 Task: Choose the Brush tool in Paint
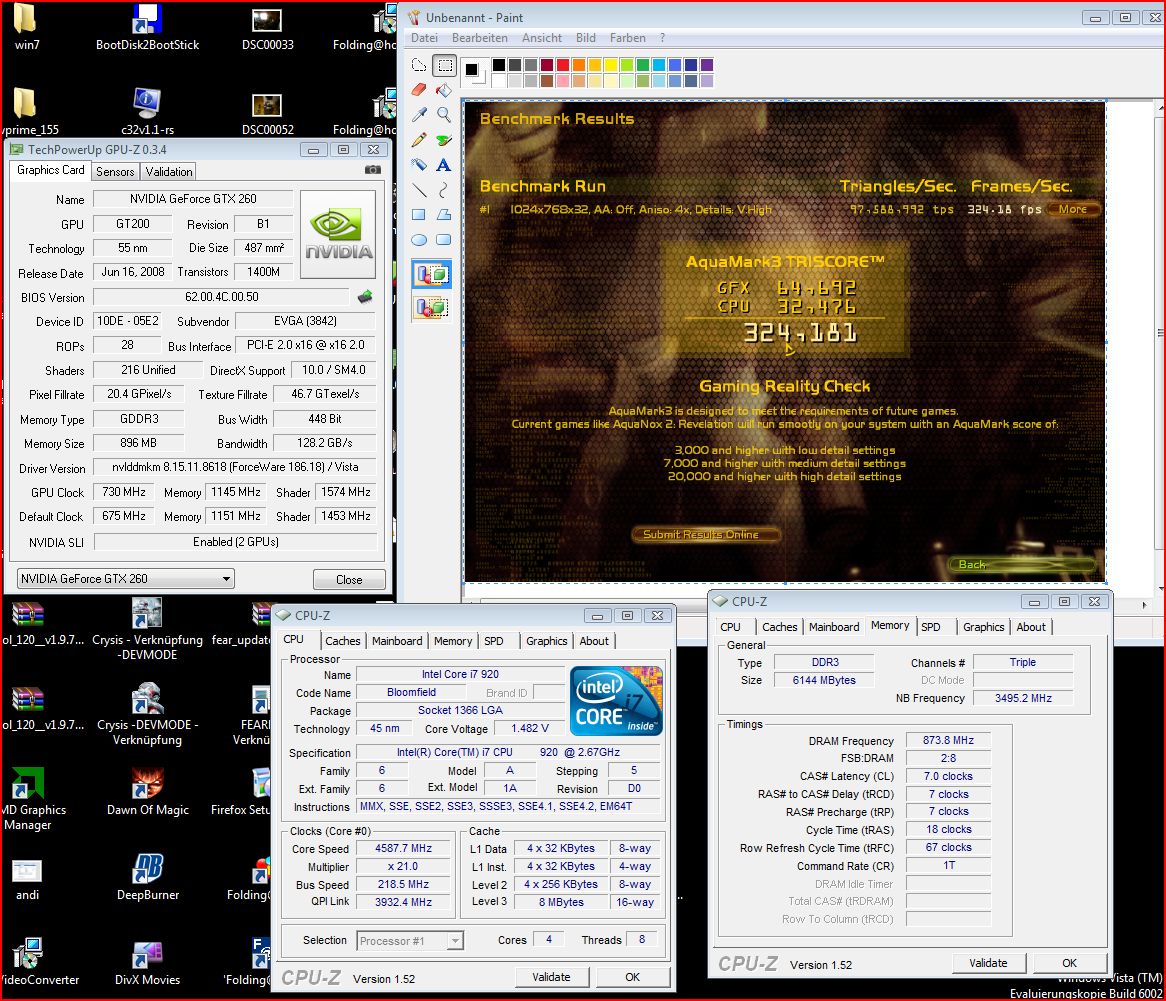445,140
